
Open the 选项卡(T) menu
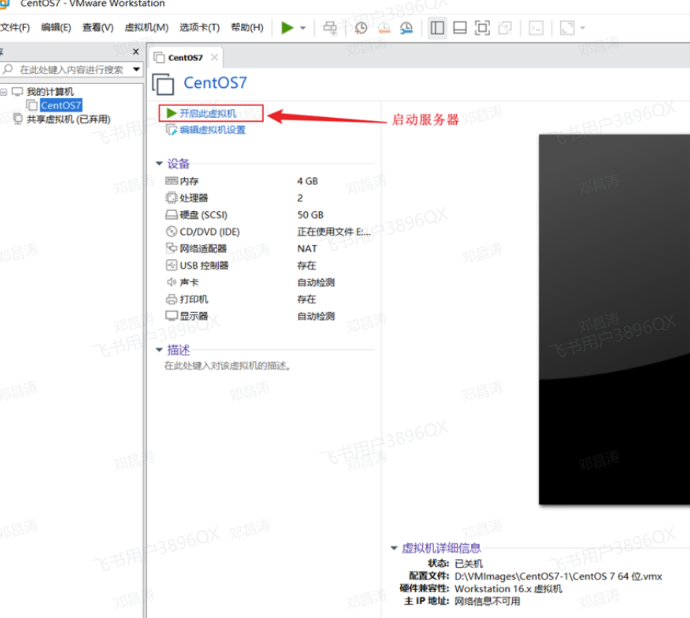click(199, 27)
